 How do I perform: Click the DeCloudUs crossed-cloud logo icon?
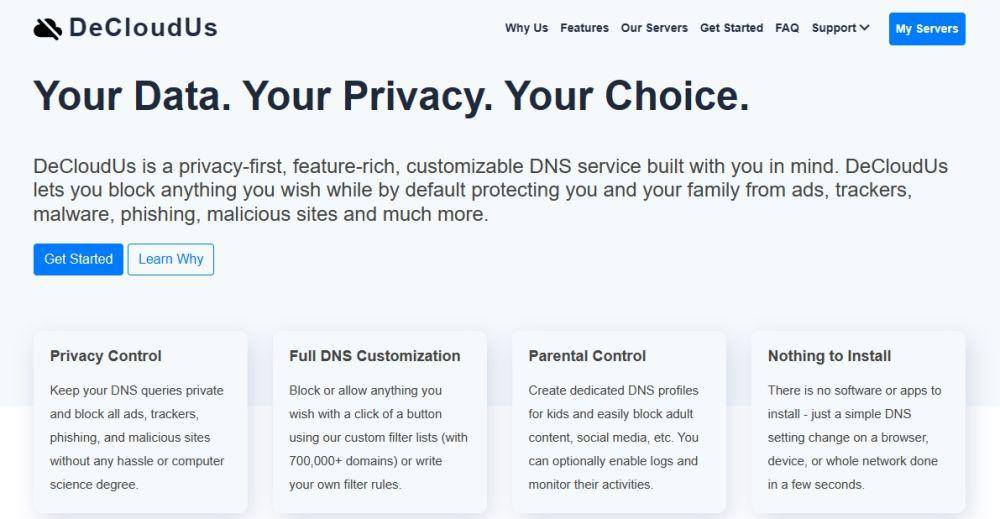[x=48, y=29]
